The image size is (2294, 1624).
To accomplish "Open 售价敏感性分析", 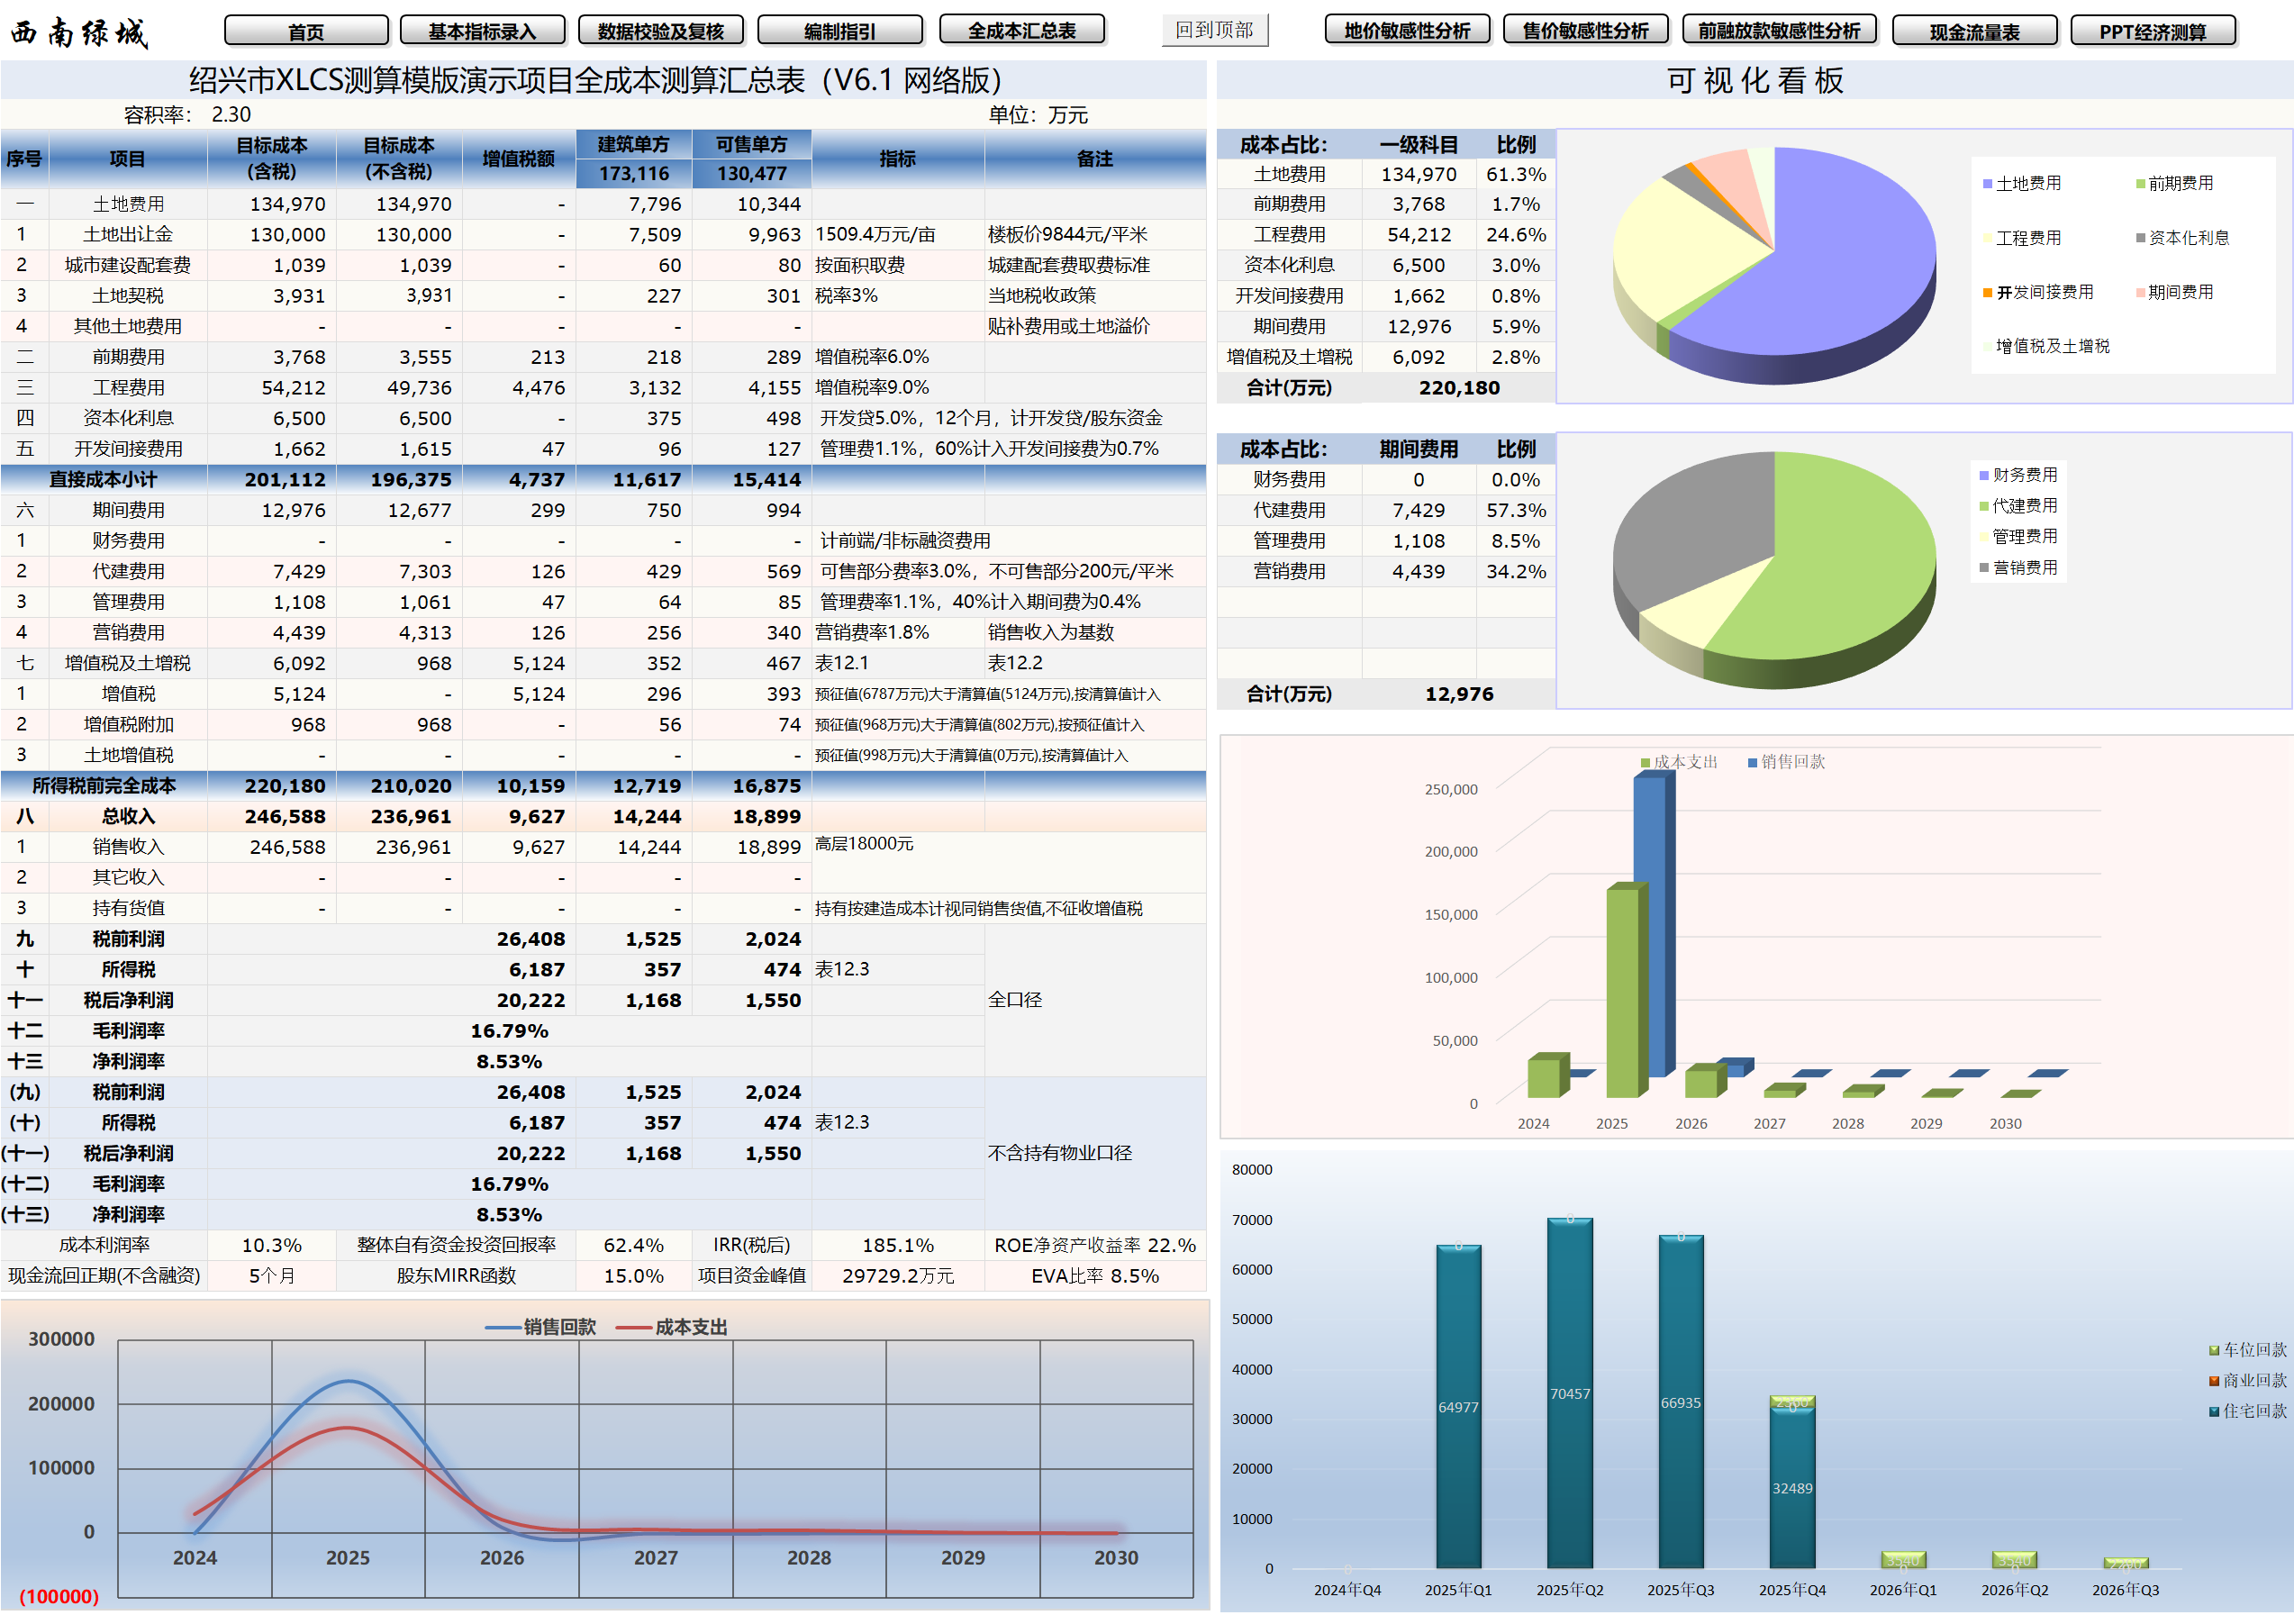I will coord(1585,31).
